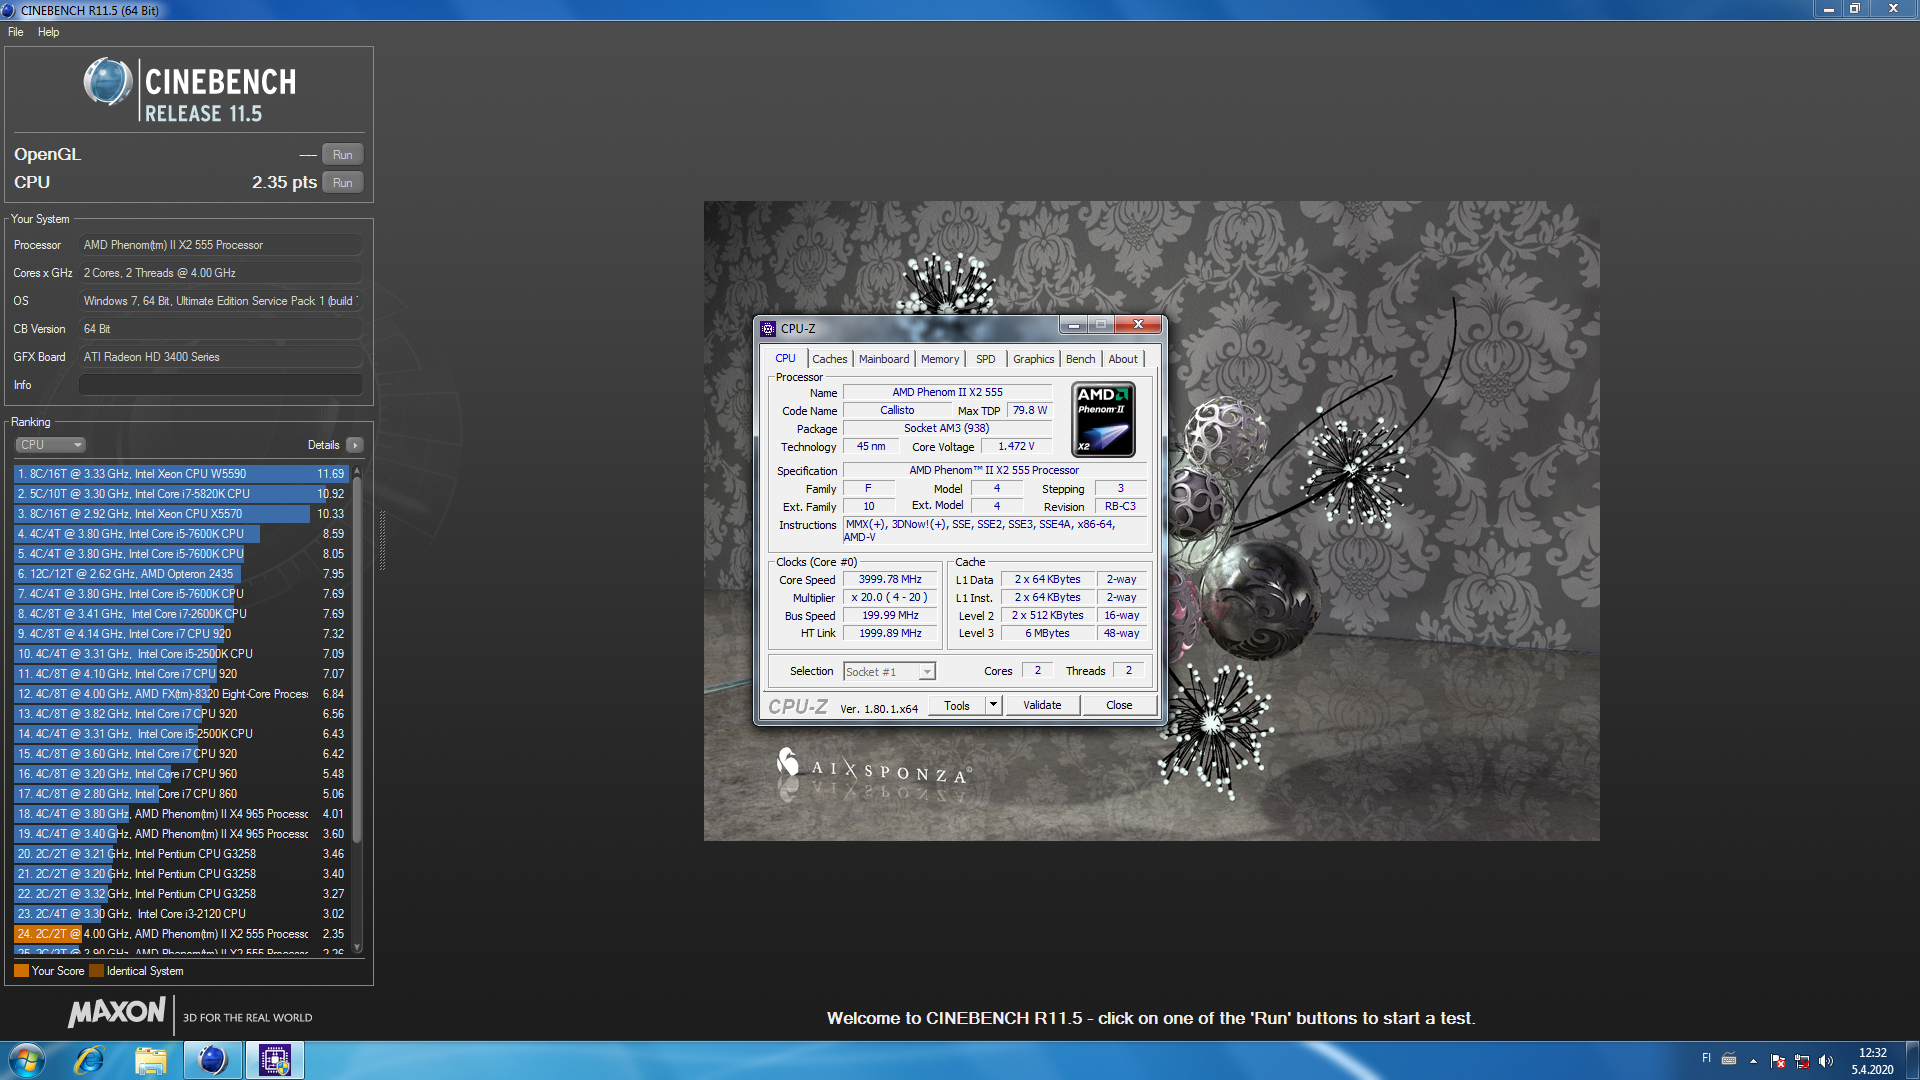This screenshot has width=1920, height=1080.
Task: Click the ranking list scrollbar
Action: (x=357, y=660)
